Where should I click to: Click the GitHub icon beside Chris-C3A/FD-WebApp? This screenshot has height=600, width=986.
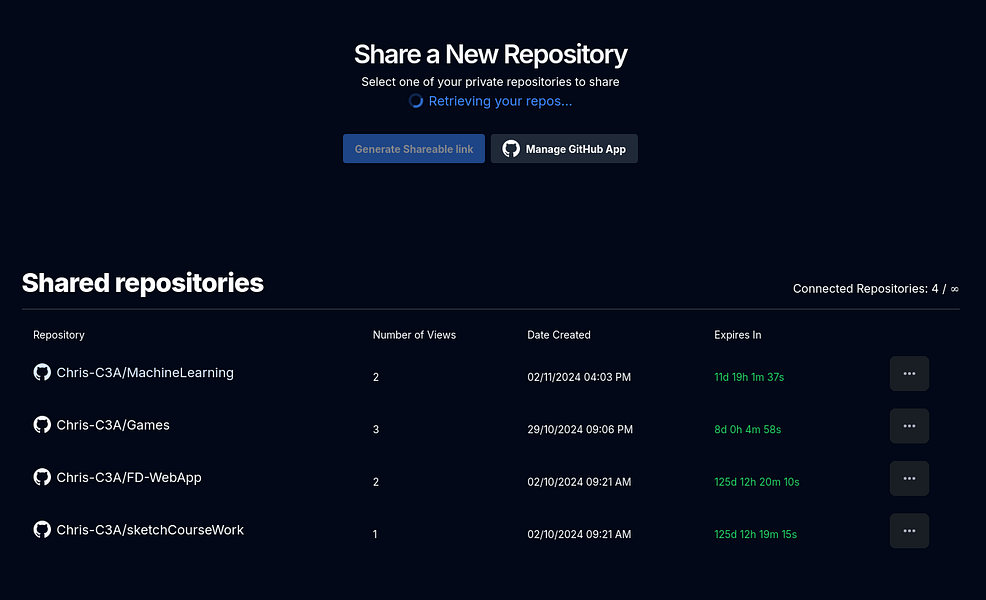[42, 477]
